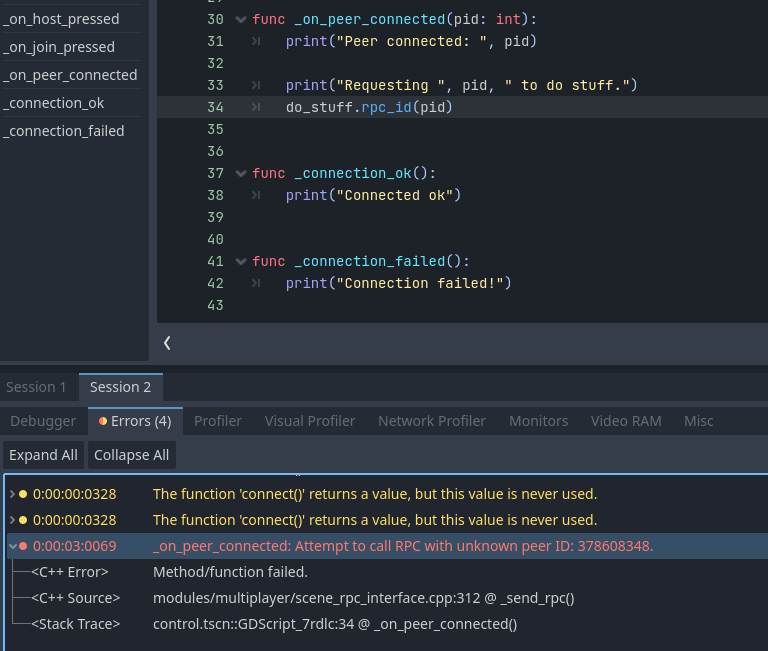Jump to _on_peer_connected in the method list
This screenshot has height=651, width=768.
tap(70, 75)
